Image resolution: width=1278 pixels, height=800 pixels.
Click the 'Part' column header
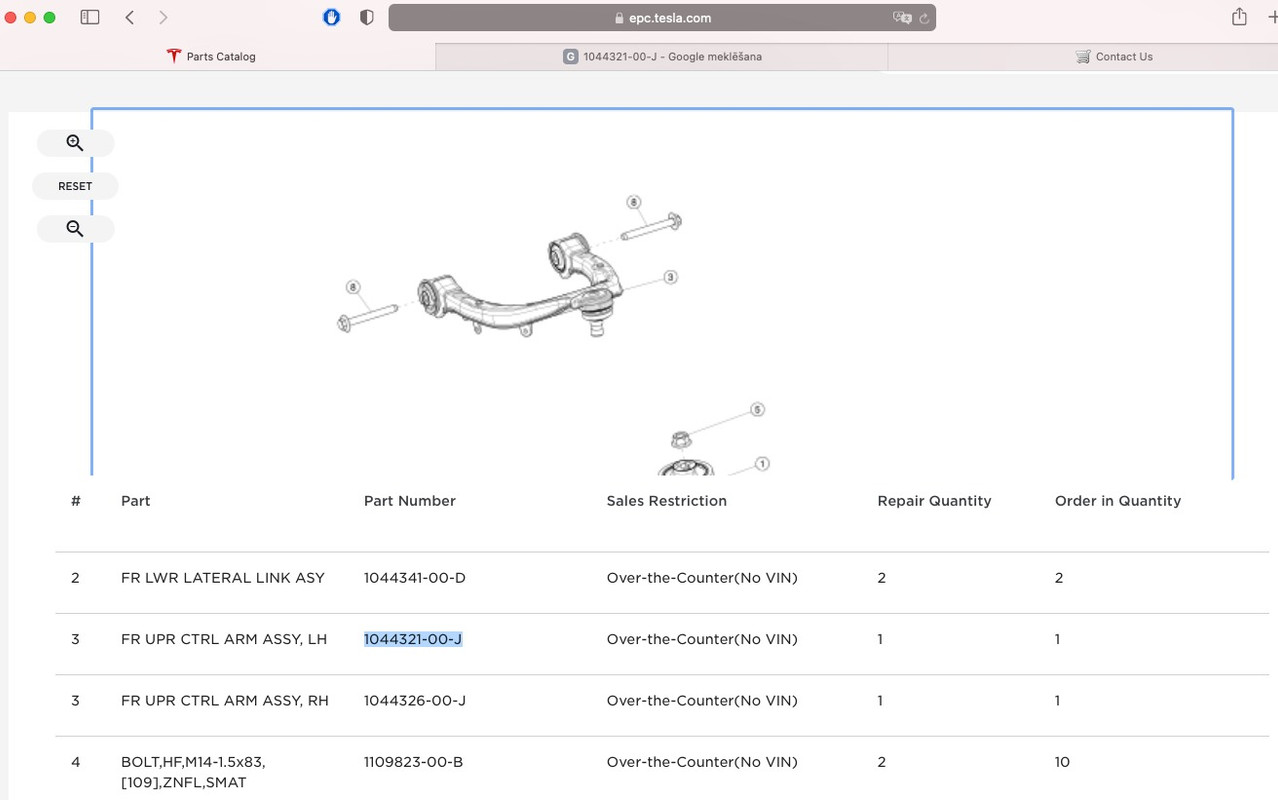(135, 501)
